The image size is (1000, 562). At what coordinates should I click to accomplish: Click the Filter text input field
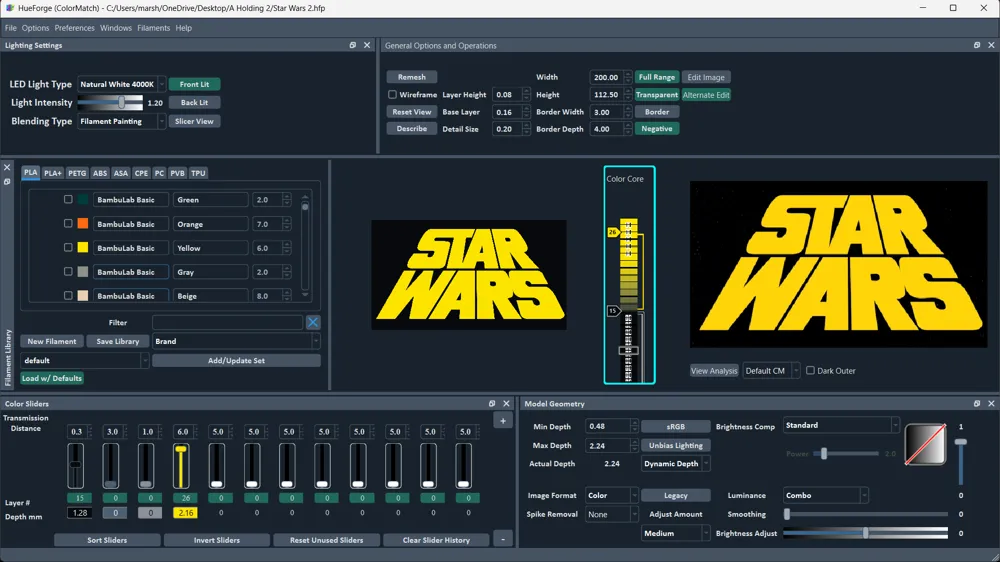point(228,323)
